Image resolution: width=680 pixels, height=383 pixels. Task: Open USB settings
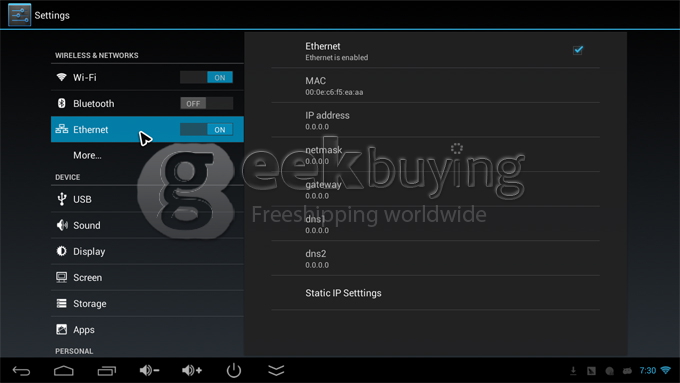147,199
